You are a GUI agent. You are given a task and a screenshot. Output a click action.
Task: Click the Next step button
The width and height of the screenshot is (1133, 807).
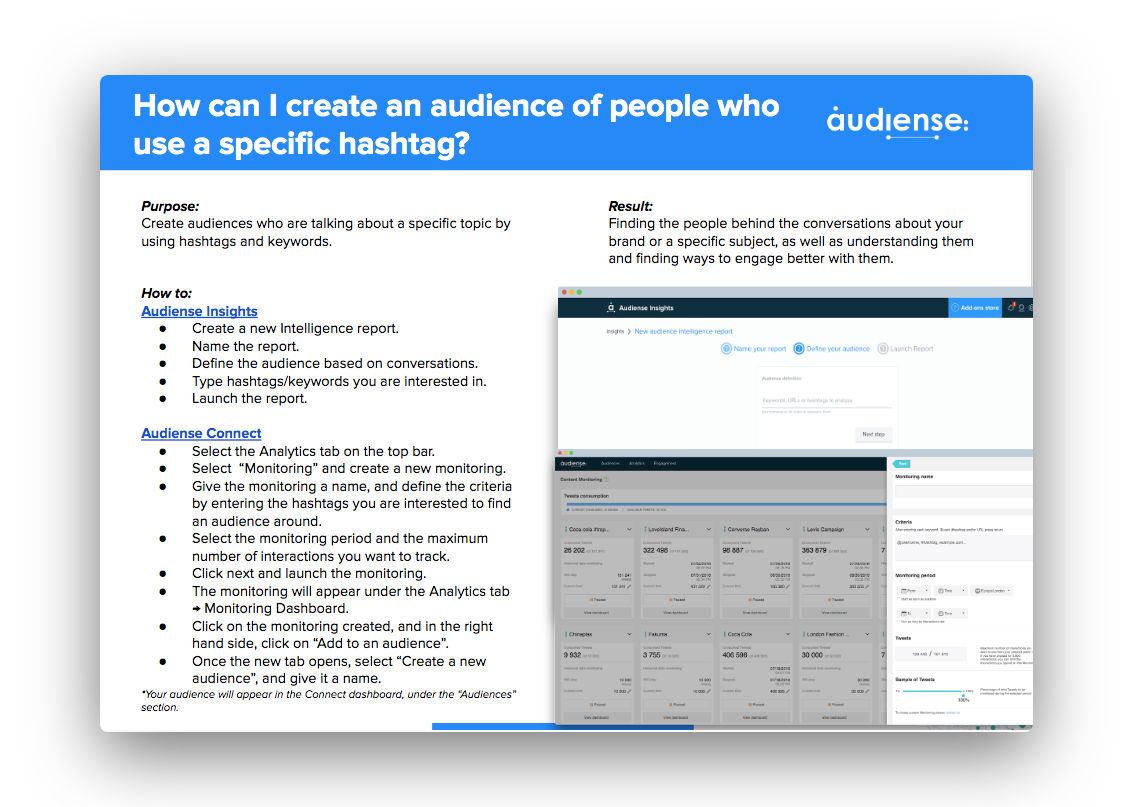click(874, 434)
